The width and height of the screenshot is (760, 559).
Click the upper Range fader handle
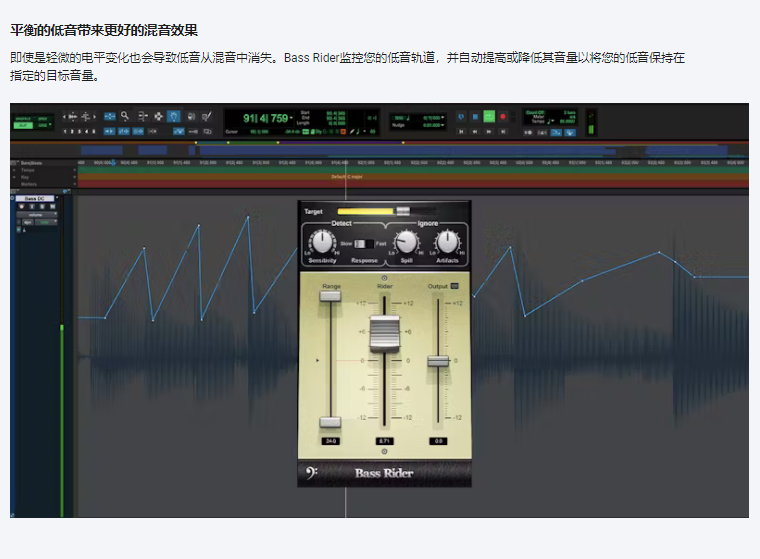point(331,296)
